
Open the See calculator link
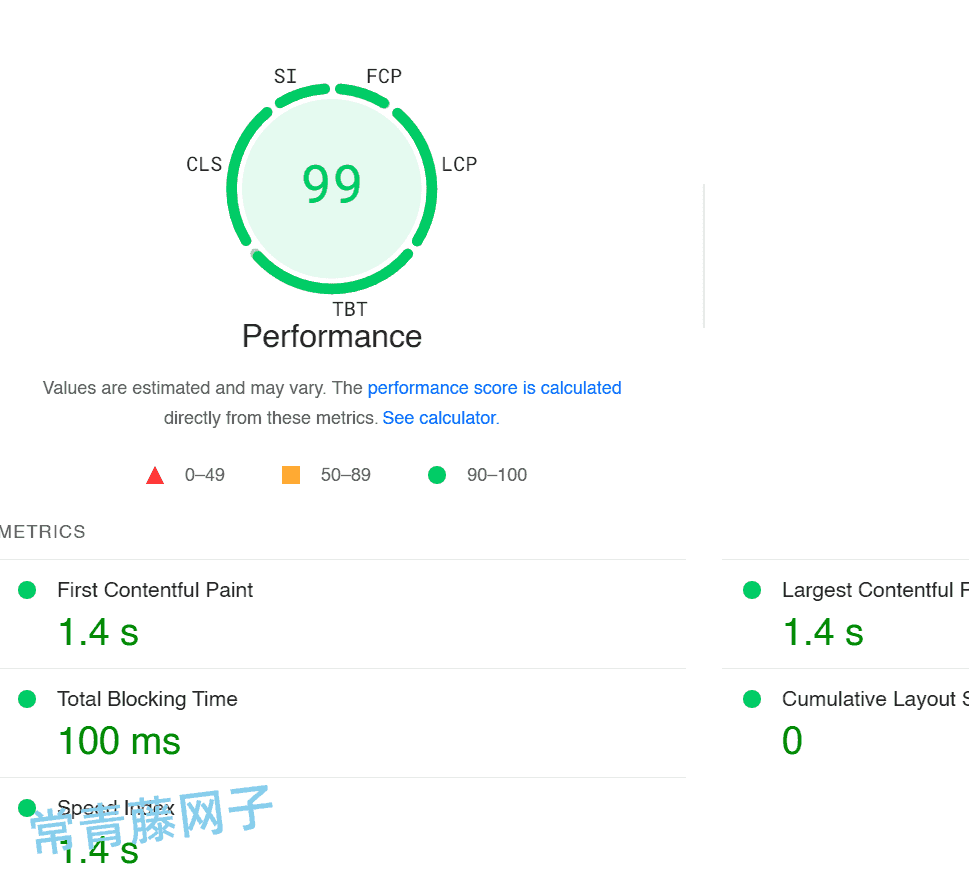pyautogui.click(x=439, y=418)
